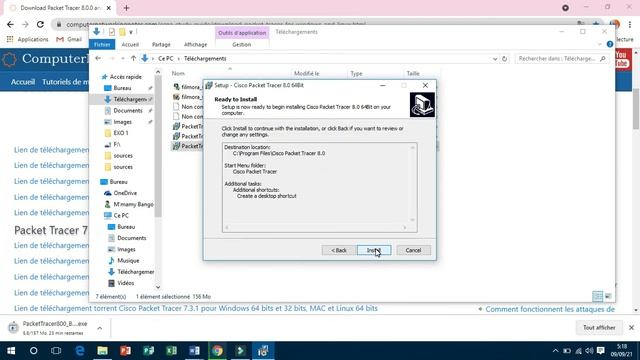Sort files by the Modifié le column

pos(307,73)
